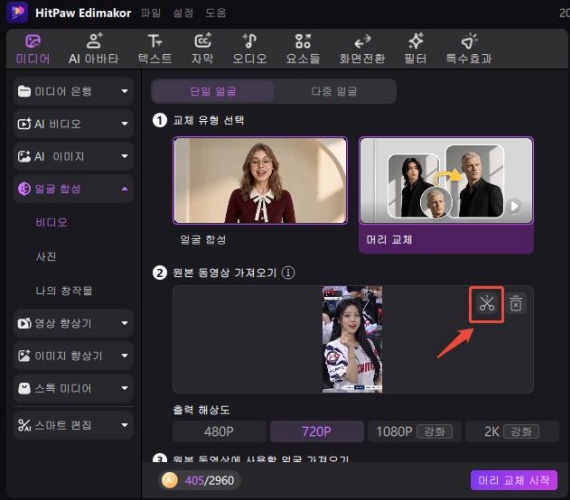Open the 화면전환 transitions tool
The height and width of the screenshot is (500, 570).
tap(362, 49)
